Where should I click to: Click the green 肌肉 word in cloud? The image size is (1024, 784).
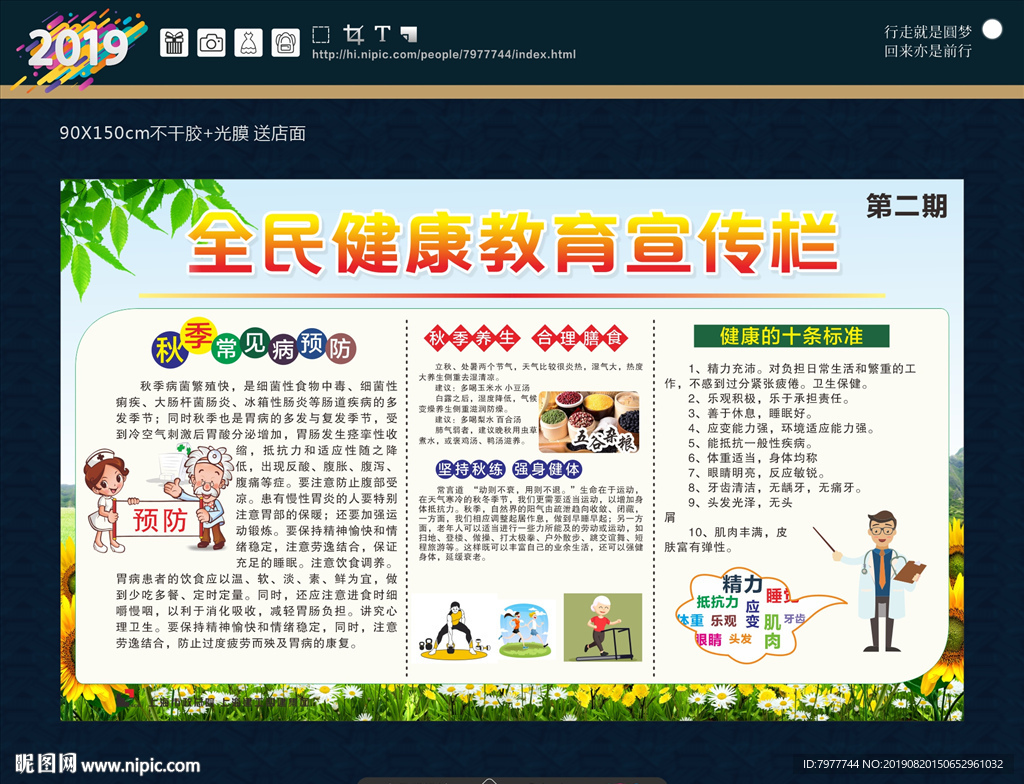(x=773, y=631)
